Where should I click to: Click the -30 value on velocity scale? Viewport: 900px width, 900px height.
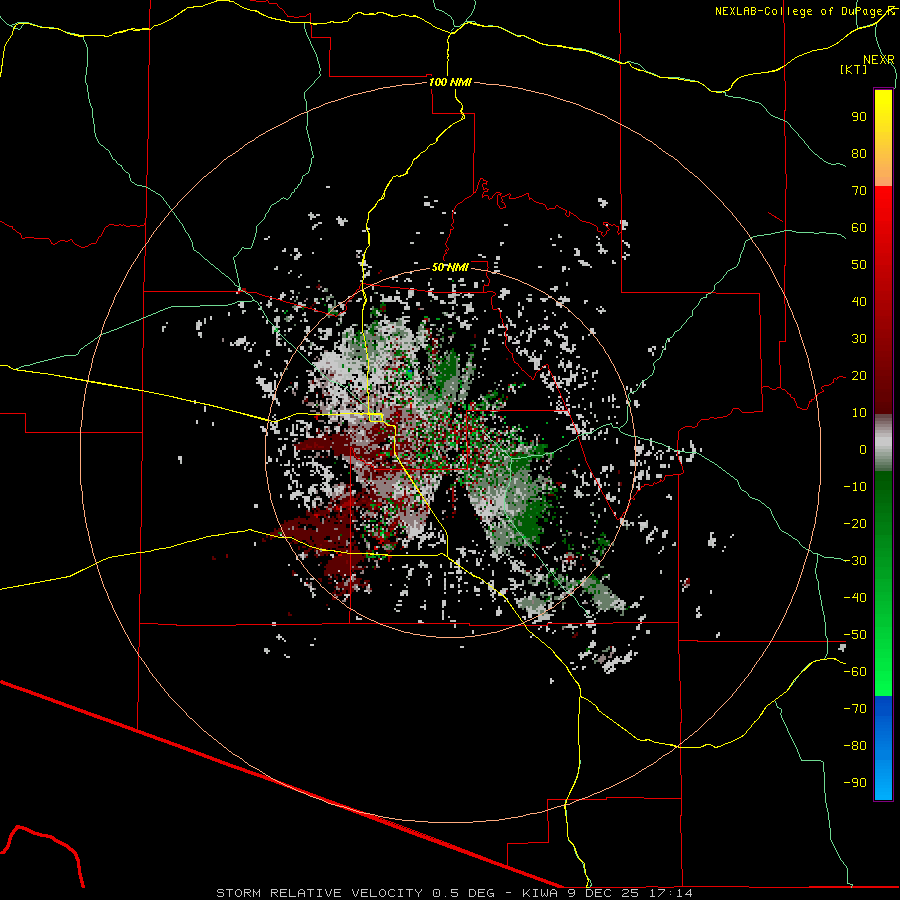tap(855, 561)
